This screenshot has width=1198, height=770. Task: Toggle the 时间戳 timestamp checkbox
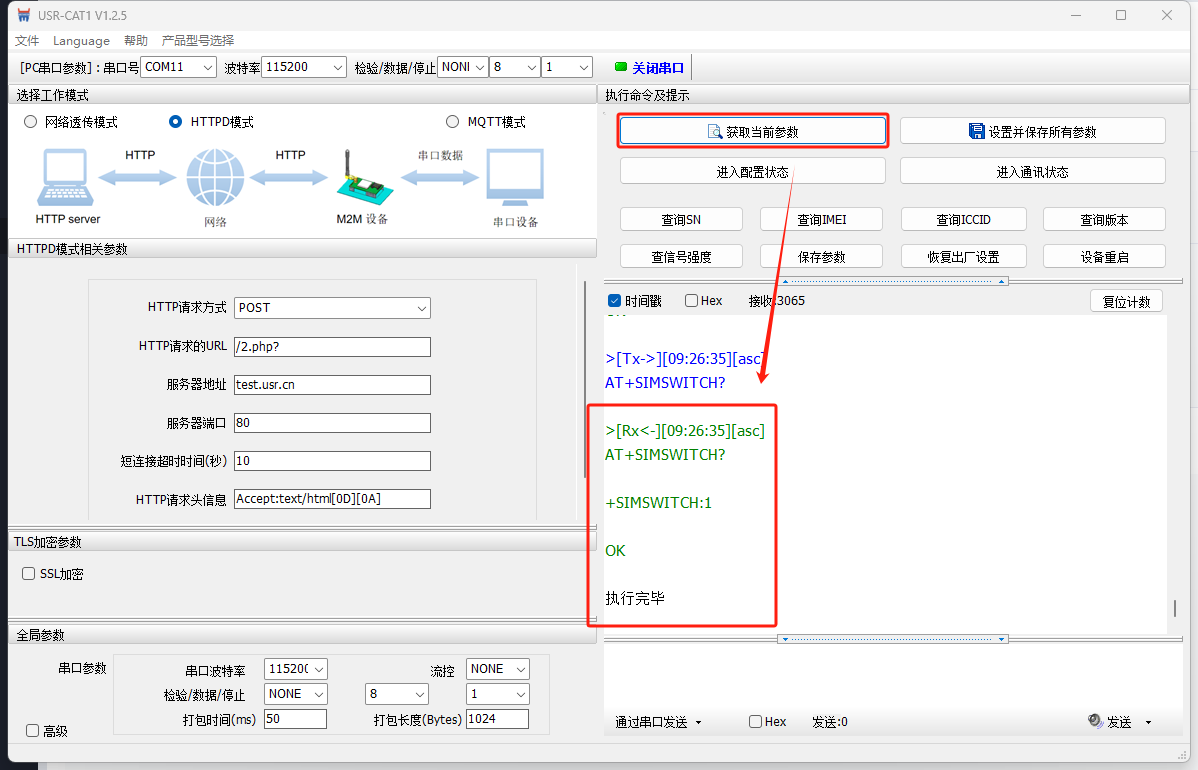click(614, 301)
